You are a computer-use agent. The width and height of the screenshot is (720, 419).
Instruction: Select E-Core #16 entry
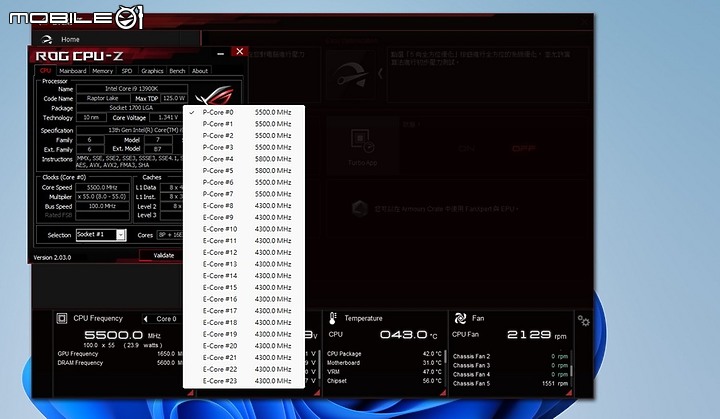[x=243, y=299]
